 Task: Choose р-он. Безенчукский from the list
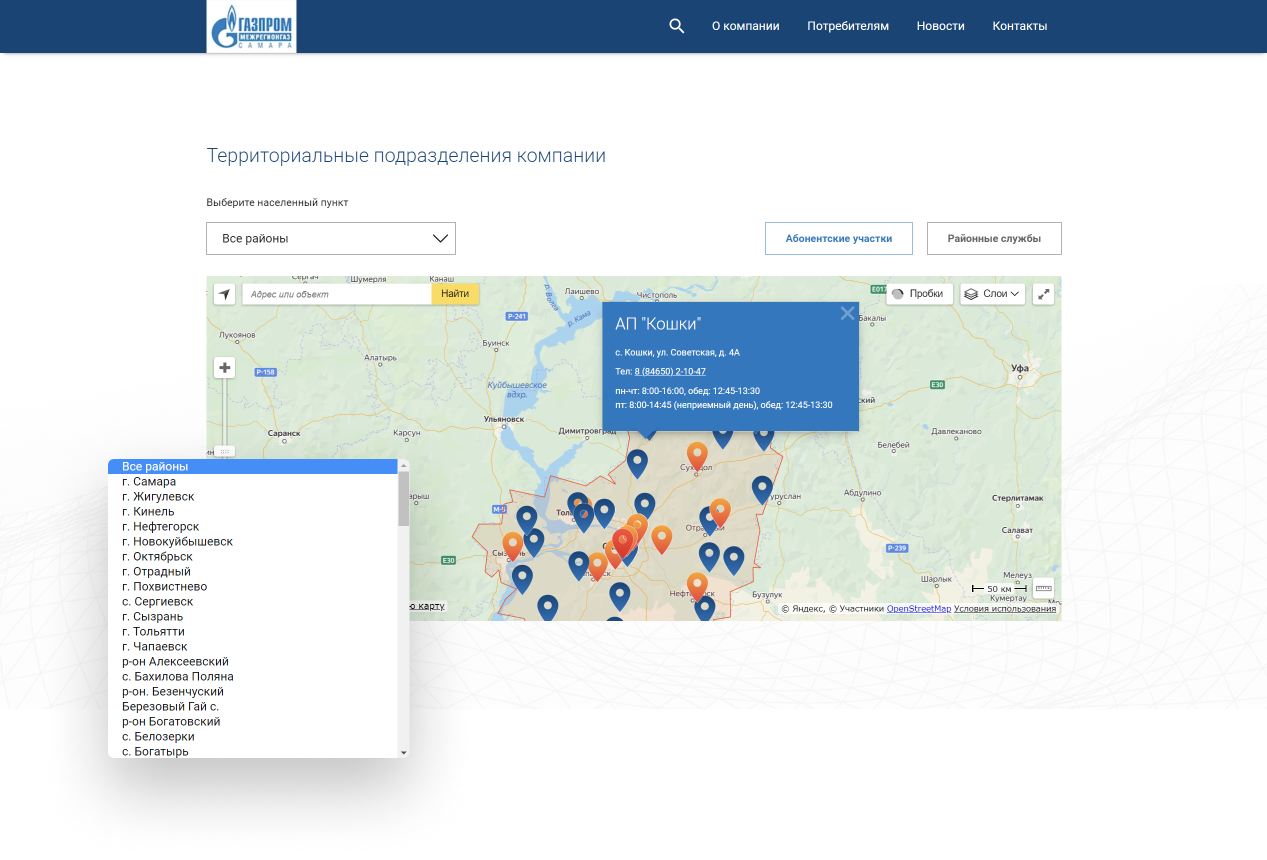[253, 691]
